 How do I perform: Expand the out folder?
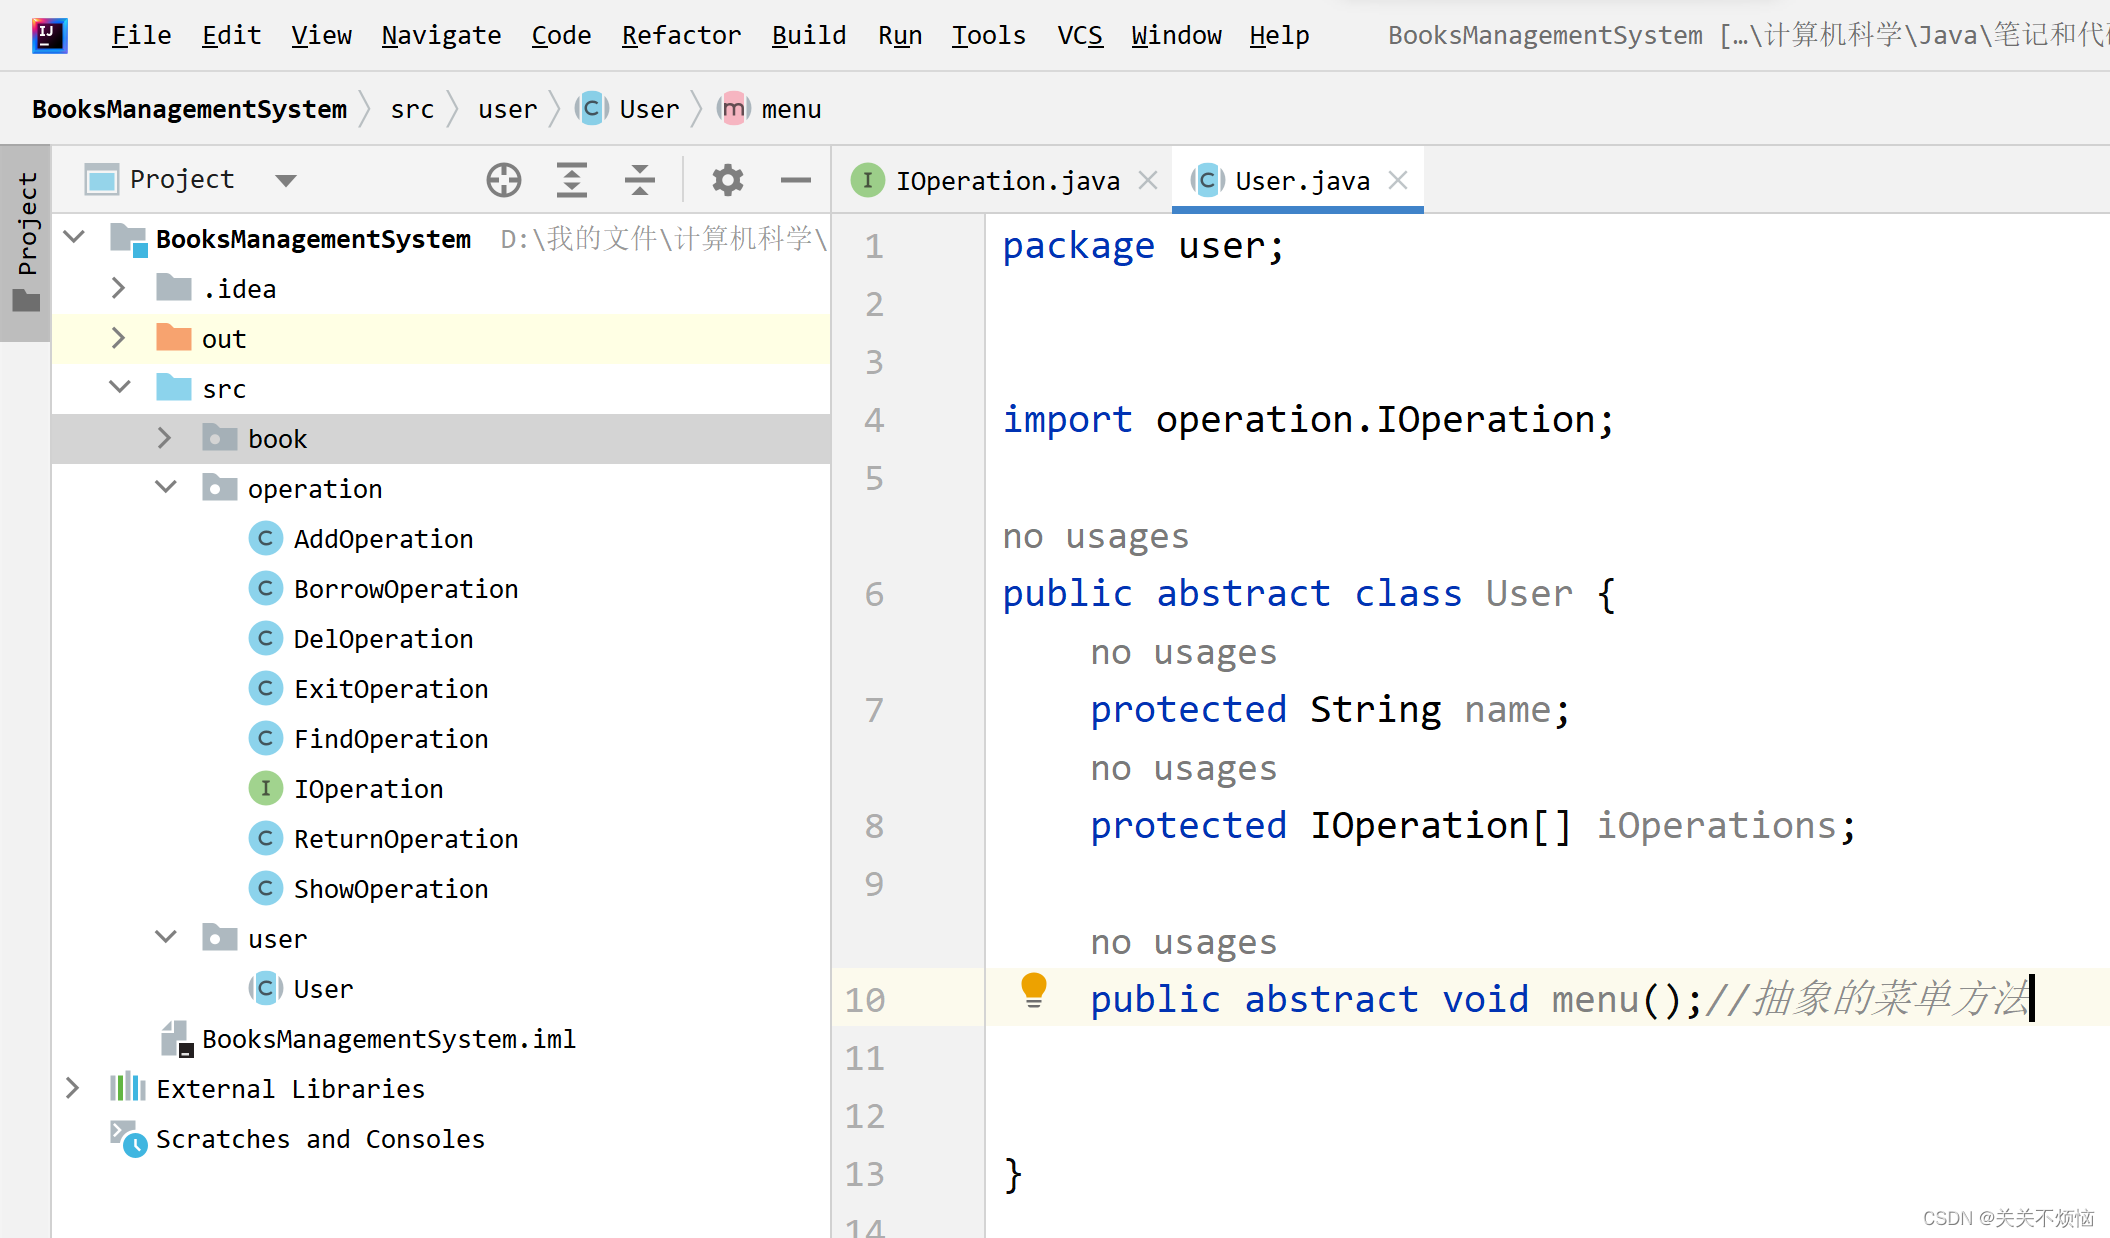[118, 339]
